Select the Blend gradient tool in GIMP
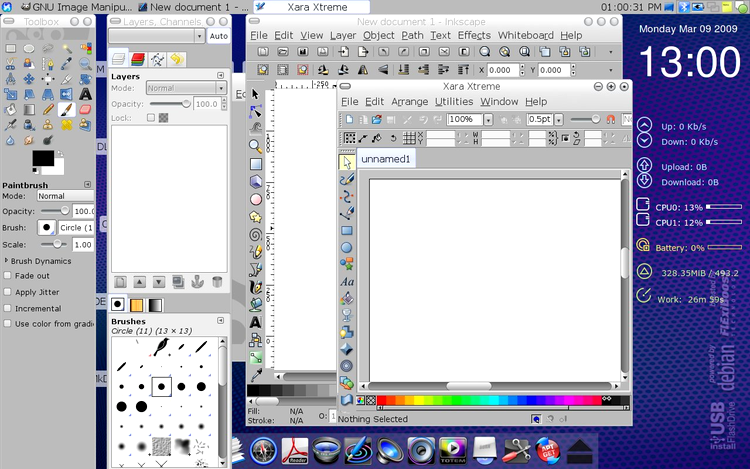 pos(29,109)
